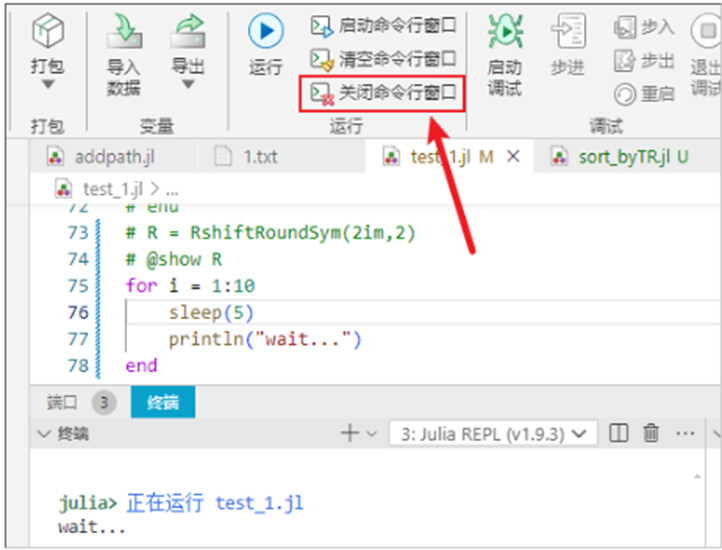Image resolution: width=722 pixels, height=550 pixels.
Task: Open the Julia REPL (v1.9.3) terminal selector
Action: (x=493, y=433)
